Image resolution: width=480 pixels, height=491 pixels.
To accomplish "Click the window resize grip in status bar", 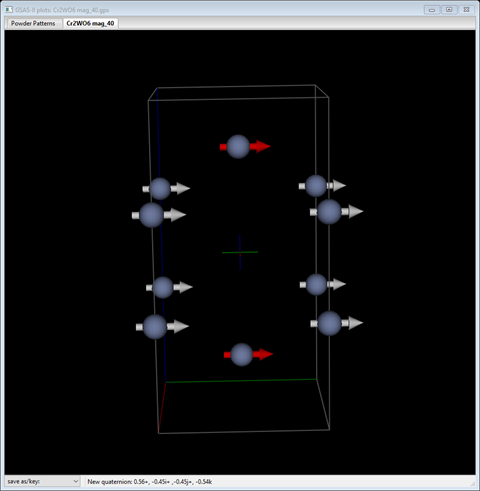I will 472,483.
